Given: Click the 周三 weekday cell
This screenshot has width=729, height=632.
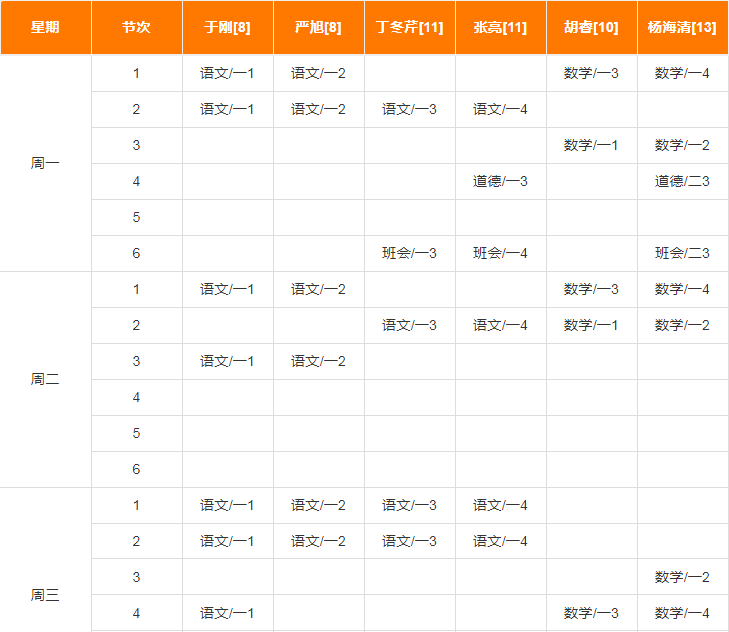Looking at the screenshot, I should [x=46, y=595].
